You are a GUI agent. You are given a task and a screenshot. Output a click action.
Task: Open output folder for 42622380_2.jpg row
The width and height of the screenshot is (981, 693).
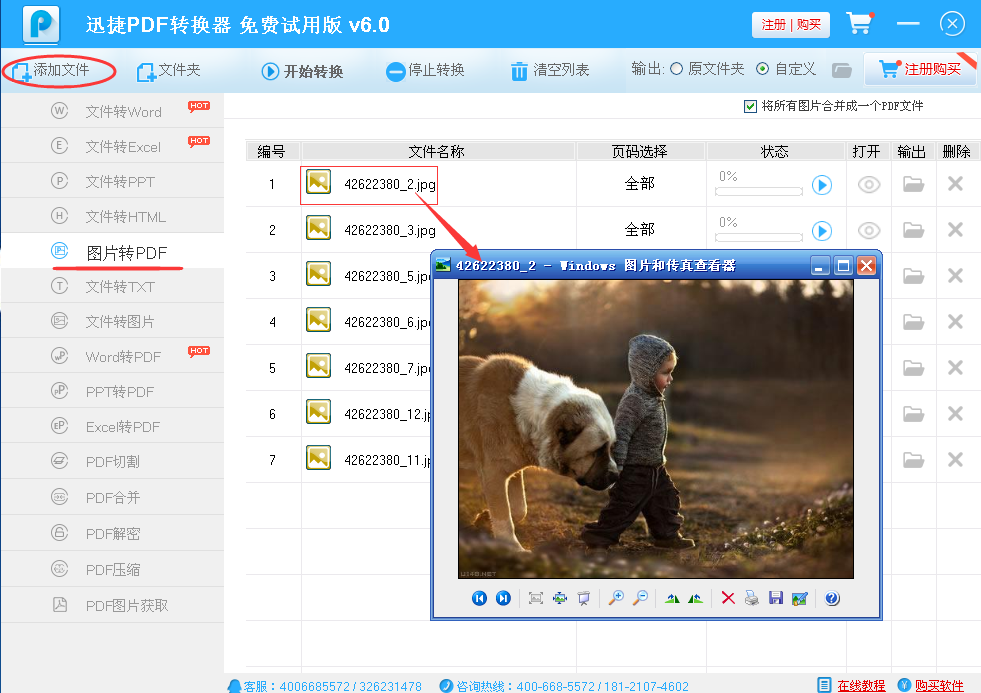tap(913, 184)
